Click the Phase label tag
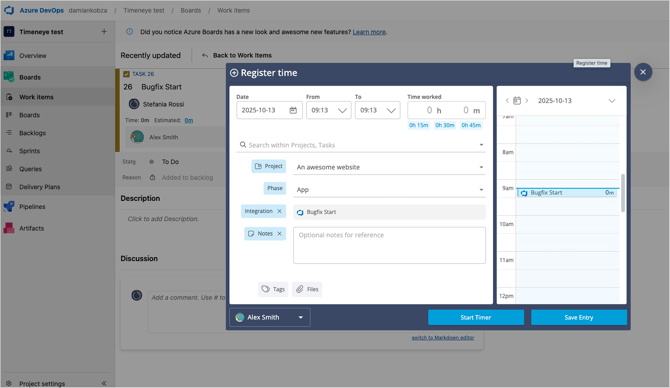The width and height of the screenshot is (670, 388). pyautogui.click(x=275, y=188)
